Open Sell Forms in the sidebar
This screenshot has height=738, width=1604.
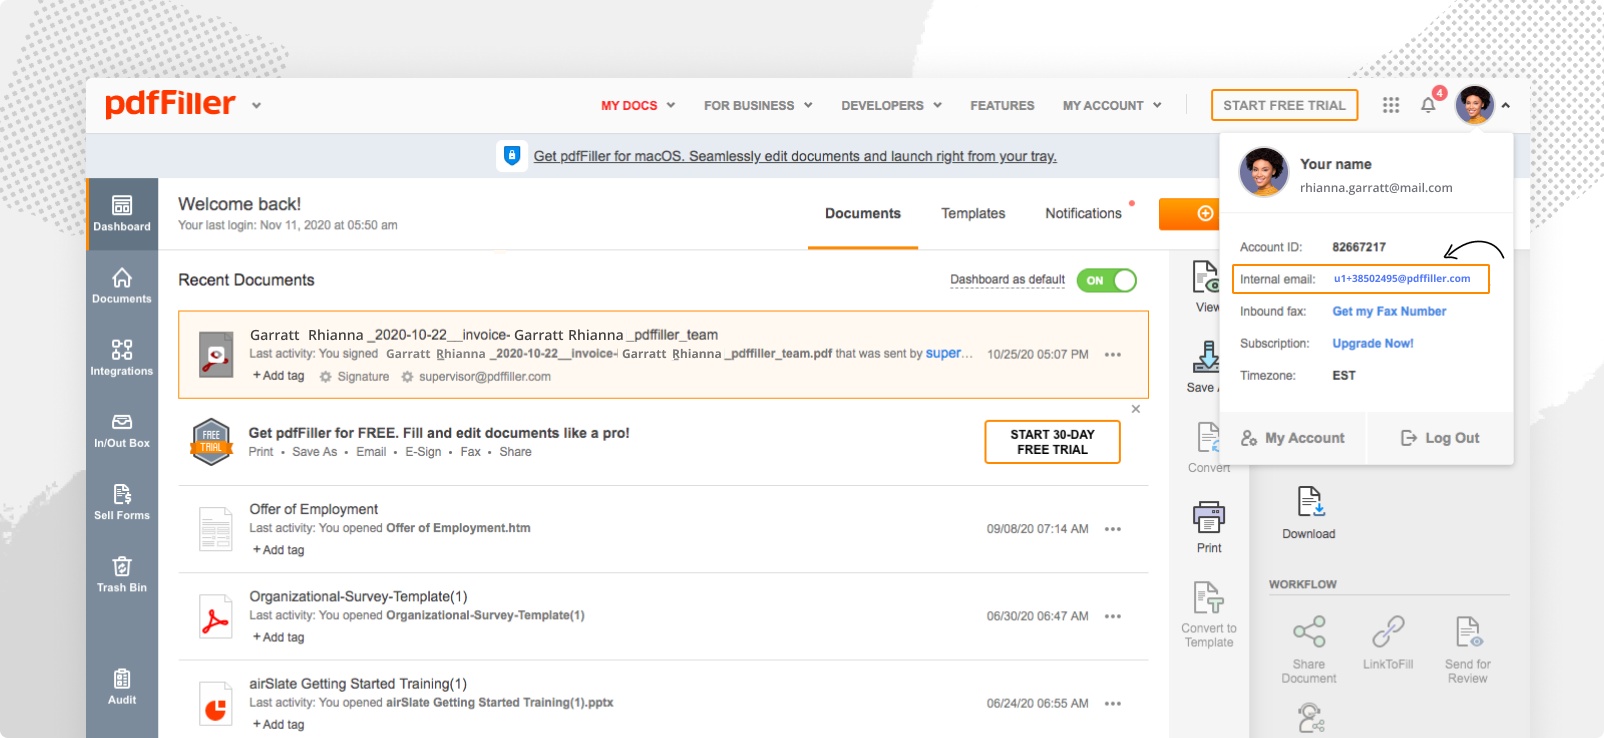[122, 502]
